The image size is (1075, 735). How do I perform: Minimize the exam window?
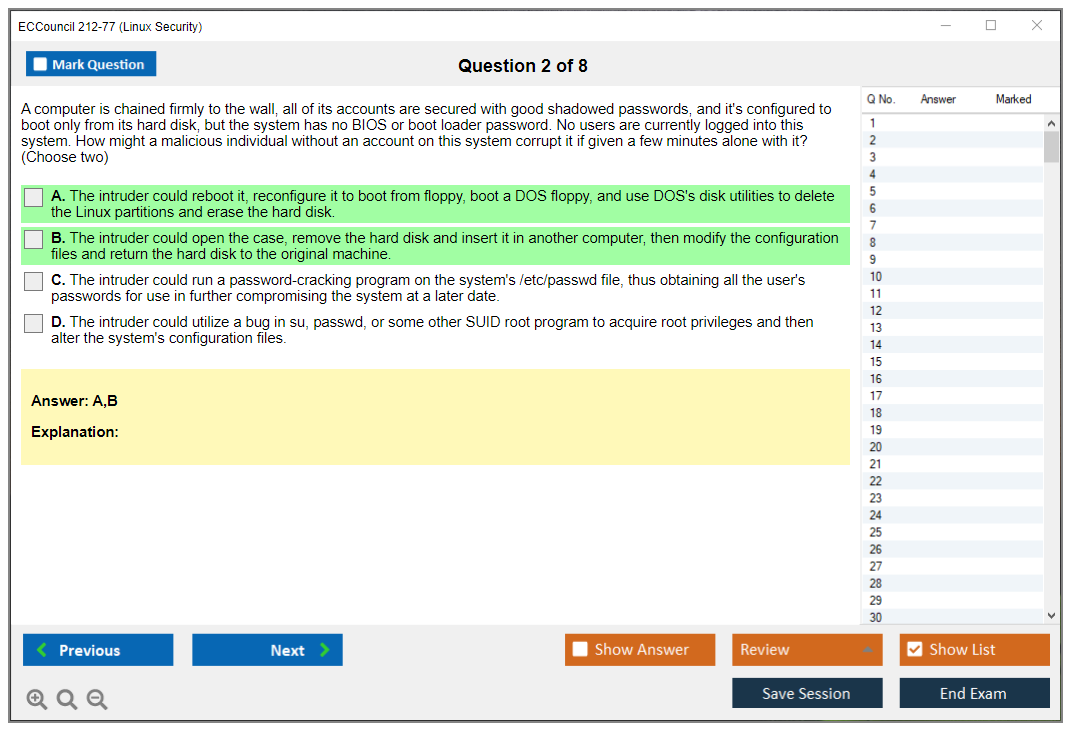[x=945, y=26]
